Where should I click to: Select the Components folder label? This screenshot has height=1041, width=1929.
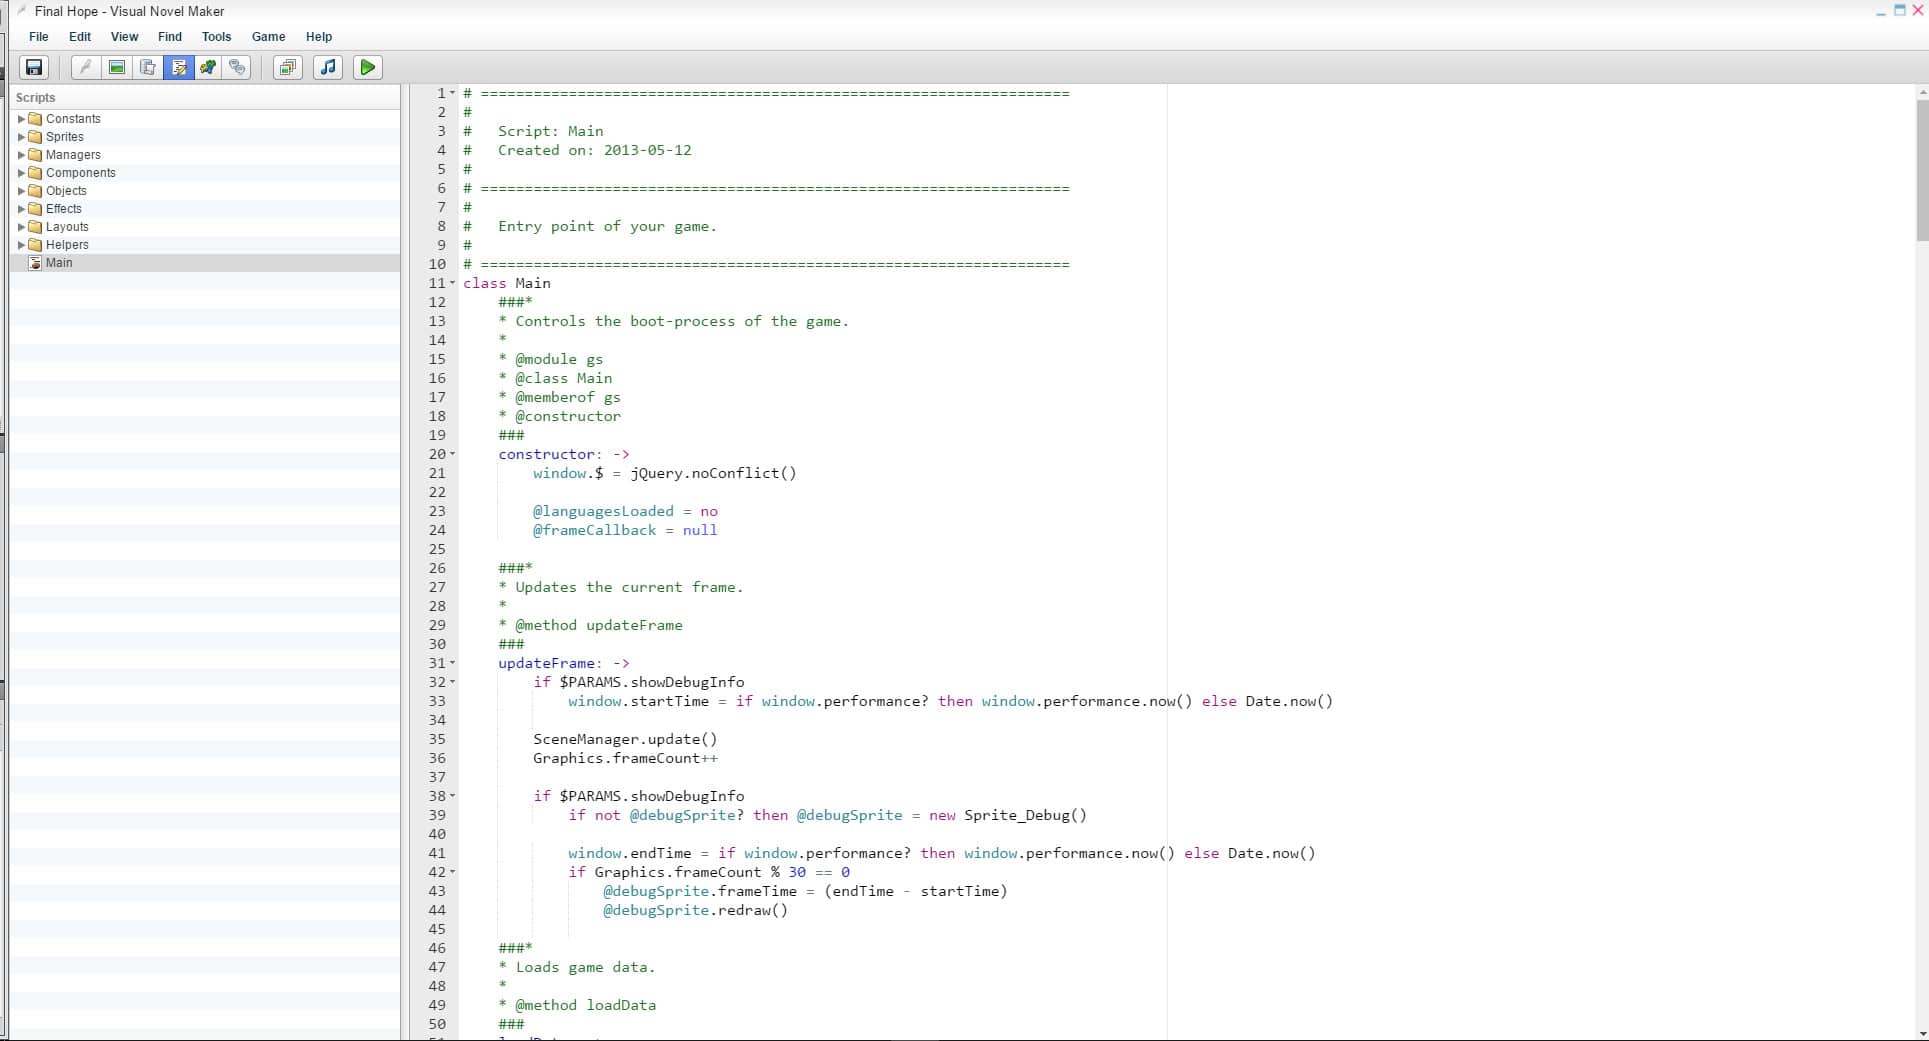point(81,173)
